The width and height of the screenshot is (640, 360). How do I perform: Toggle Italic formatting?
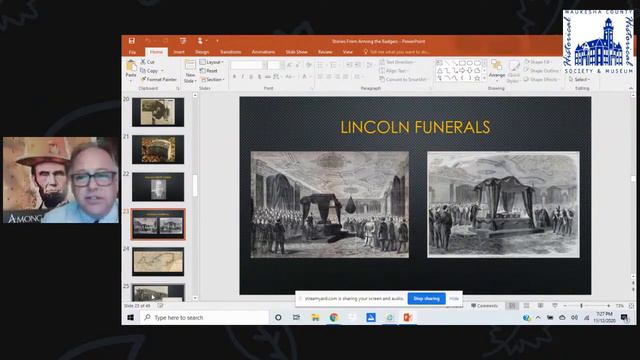point(242,77)
